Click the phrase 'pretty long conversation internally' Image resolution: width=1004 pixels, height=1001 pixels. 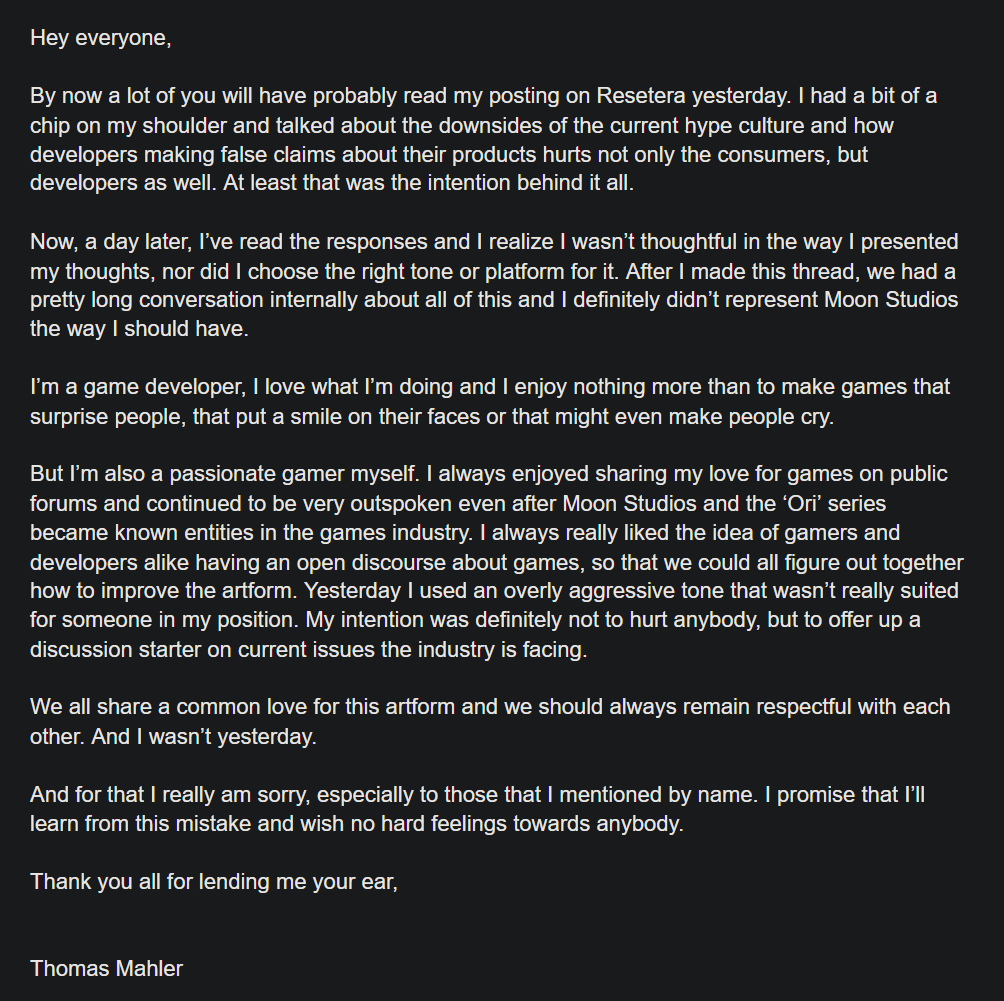(x=179, y=300)
